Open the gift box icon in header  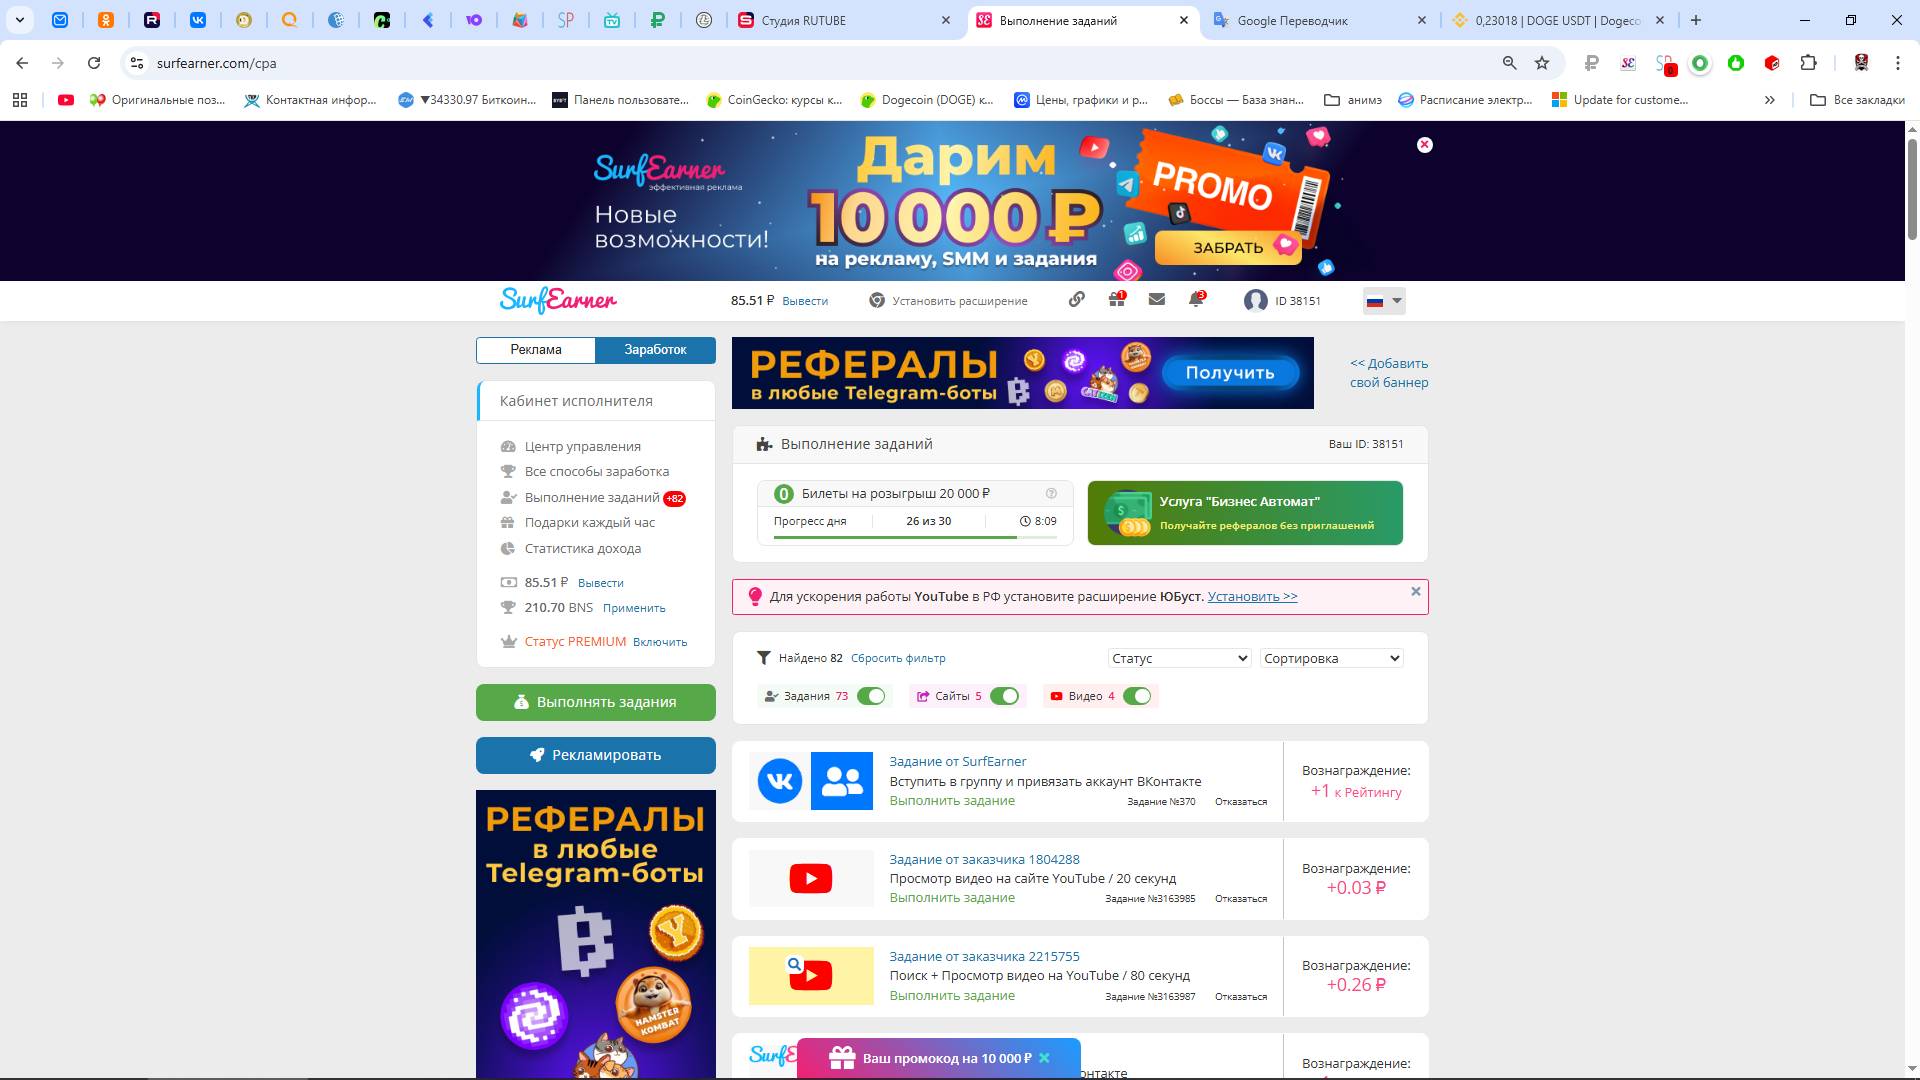(1116, 300)
